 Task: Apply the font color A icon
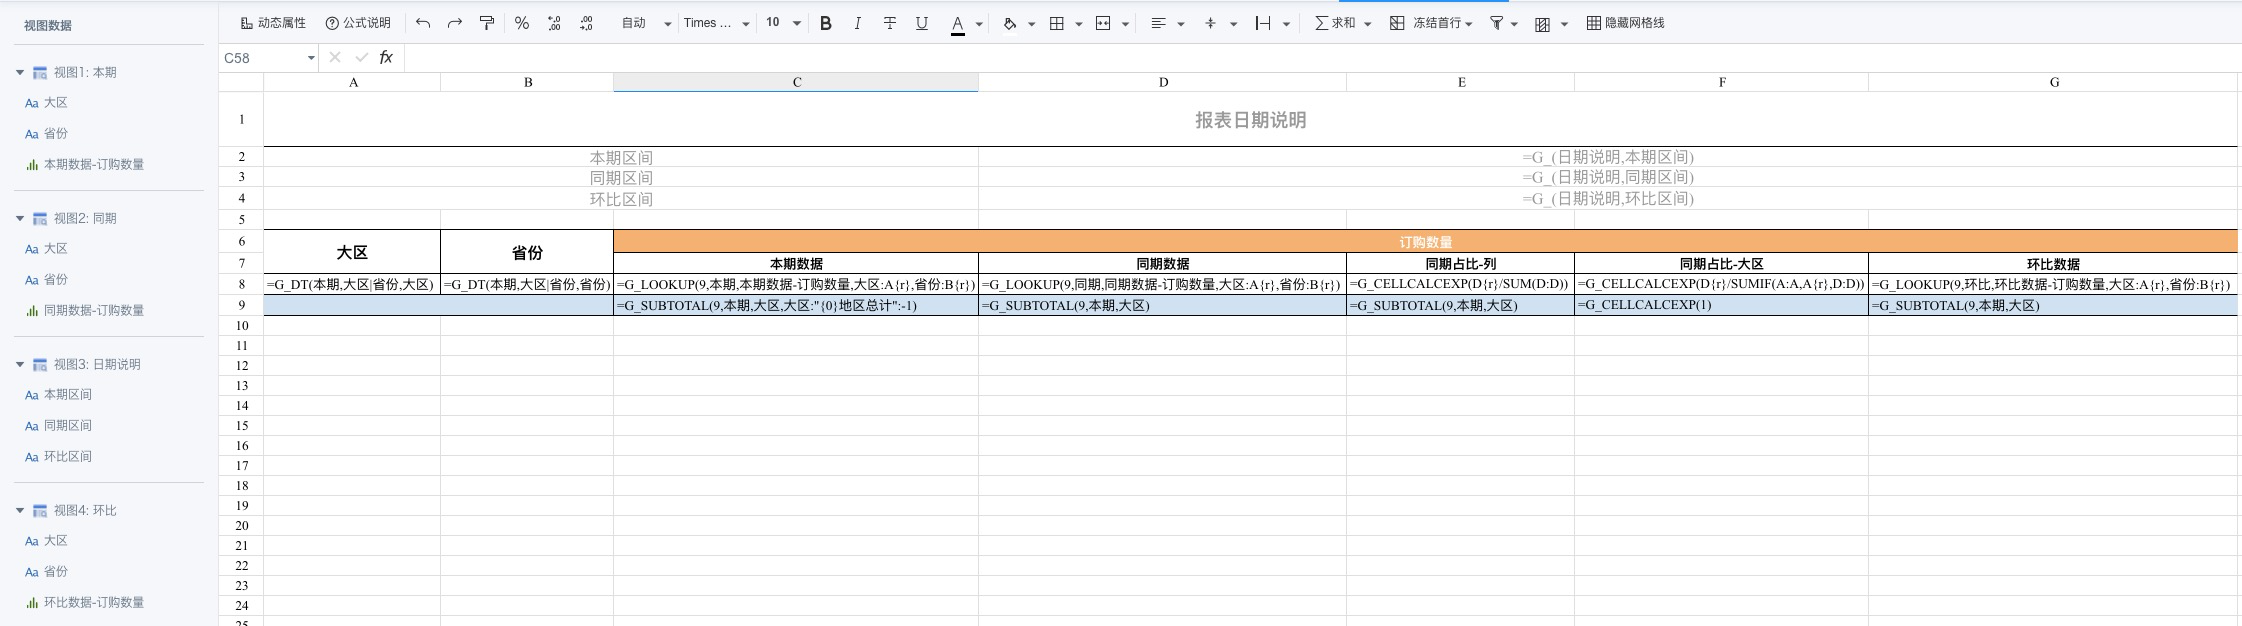click(x=958, y=24)
